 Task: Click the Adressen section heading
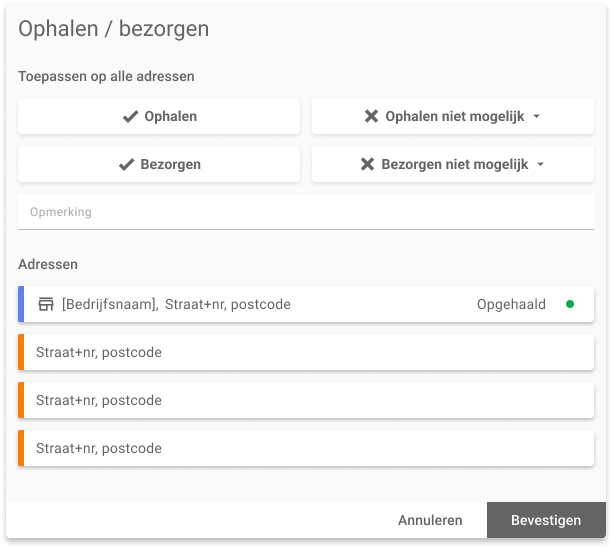click(x=48, y=264)
